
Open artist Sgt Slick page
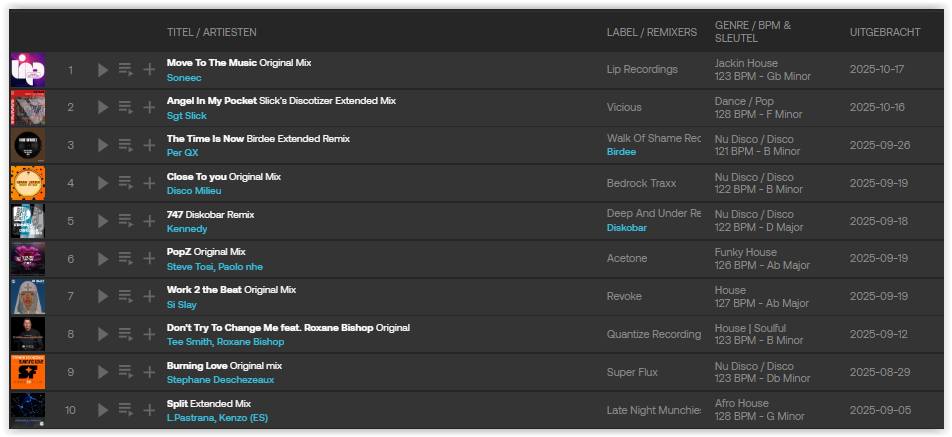click(187, 115)
